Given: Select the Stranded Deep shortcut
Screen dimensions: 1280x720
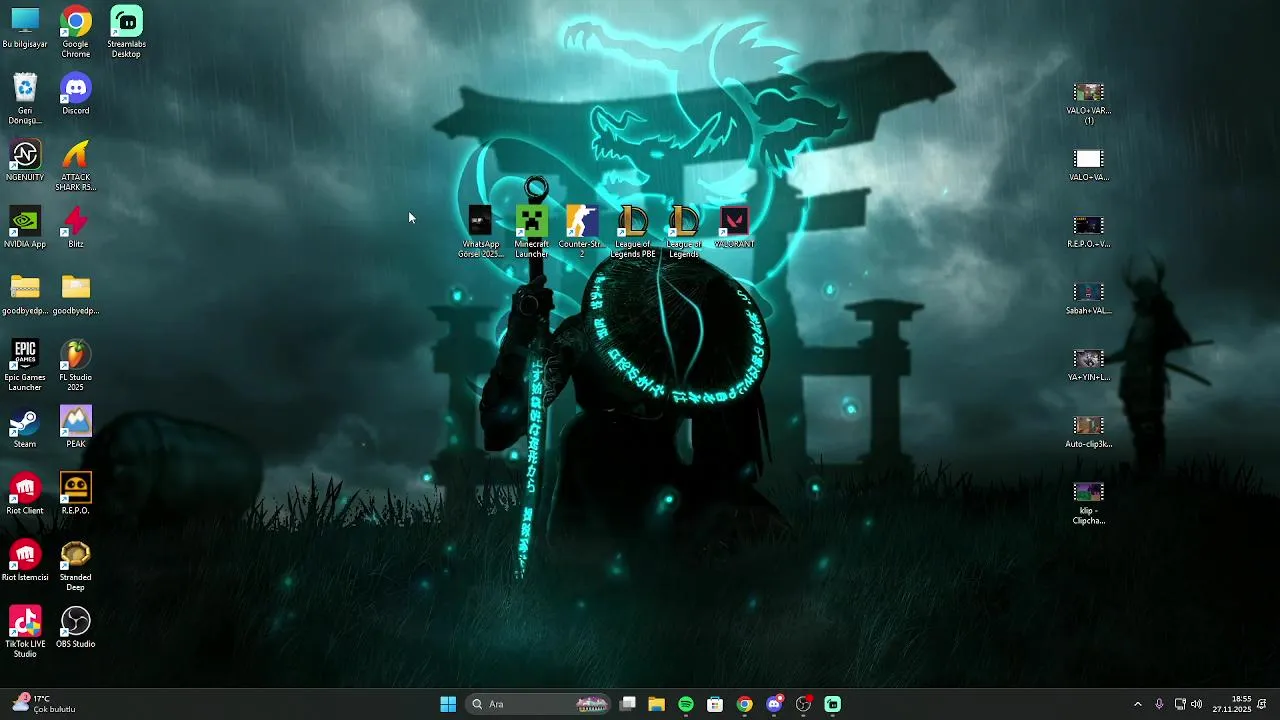Looking at the screenshot, I should click(76, 565).
